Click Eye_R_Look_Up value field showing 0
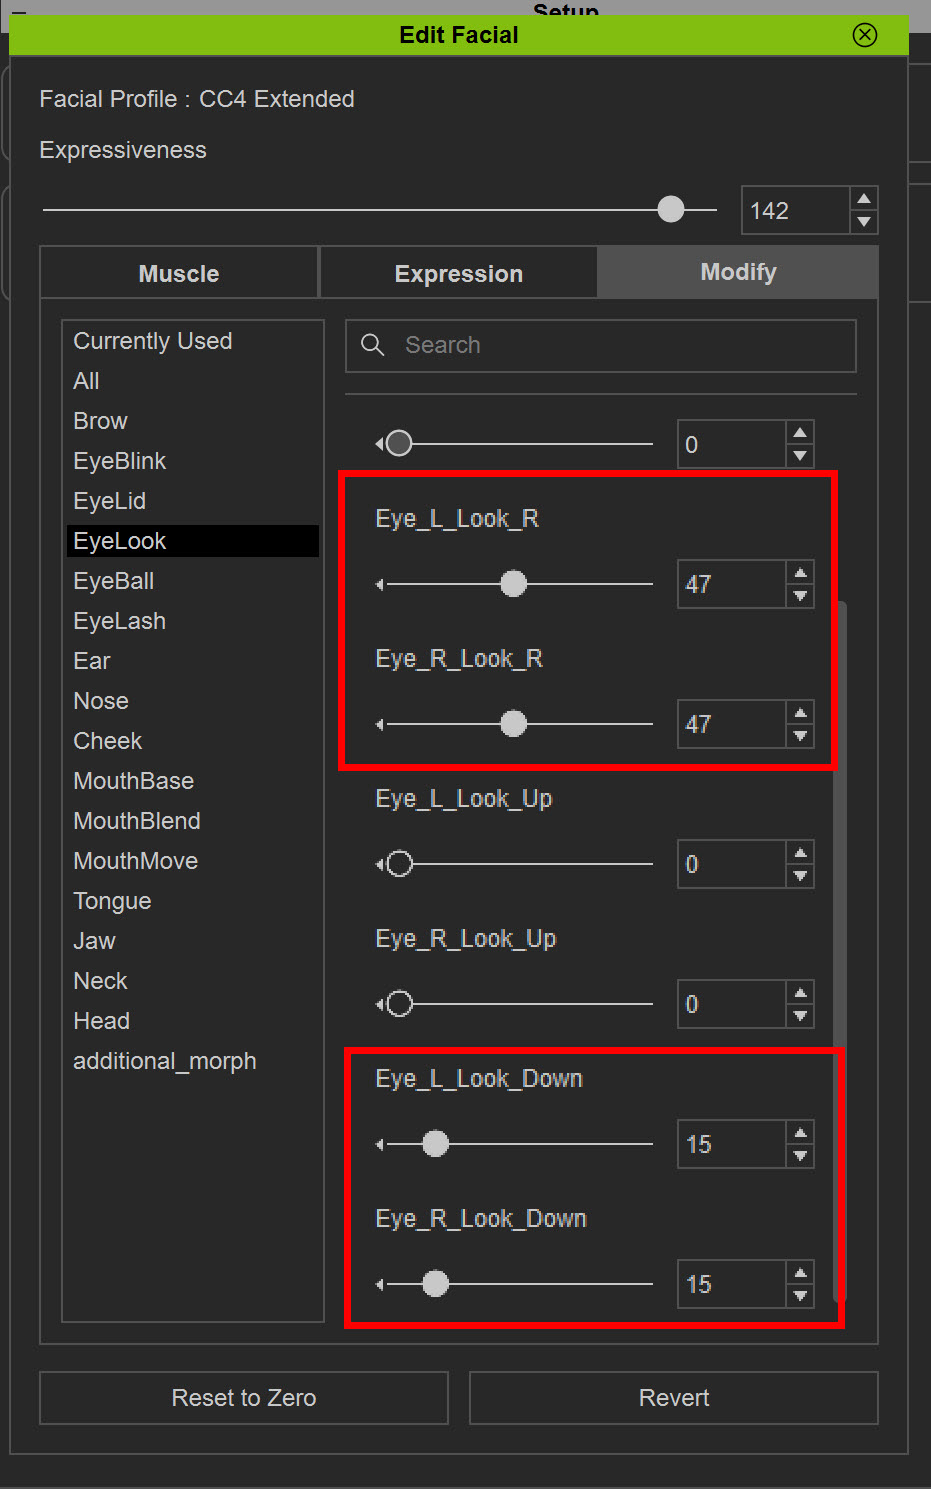Screen dimensions: 931x1489 (x=731, y=1004)
